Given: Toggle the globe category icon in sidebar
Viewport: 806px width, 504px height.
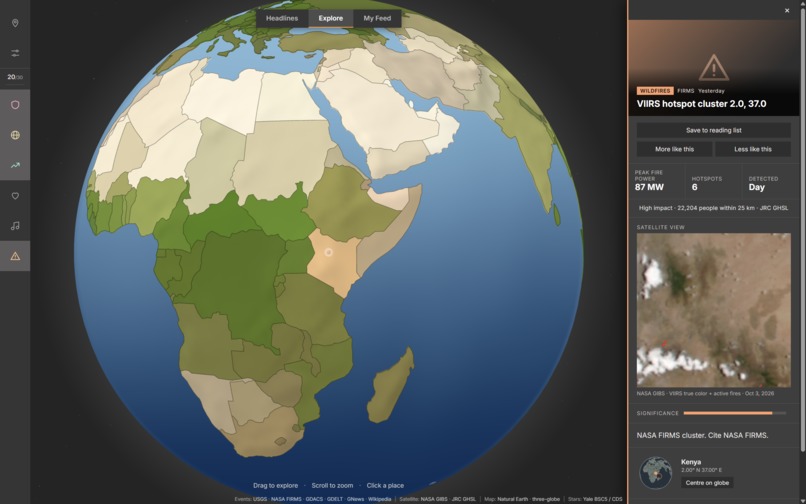Looking at the screenshot, I should 15,135.
